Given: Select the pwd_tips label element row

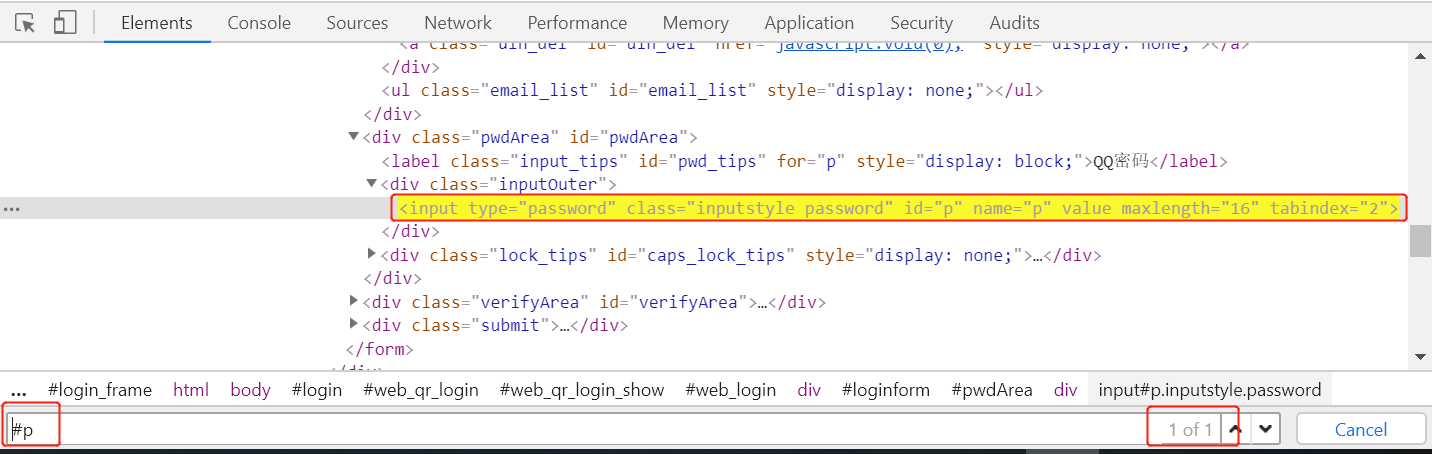Looking at the screenshot, I should click(804, 161).
